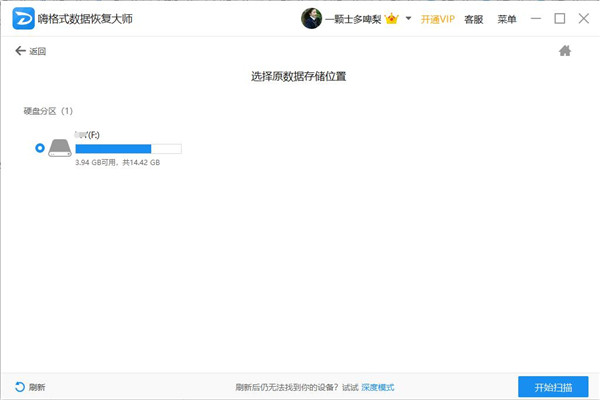600x400 pixels.
Task: Click the F: drive usage bar
Action: click(x=128, y=148)
